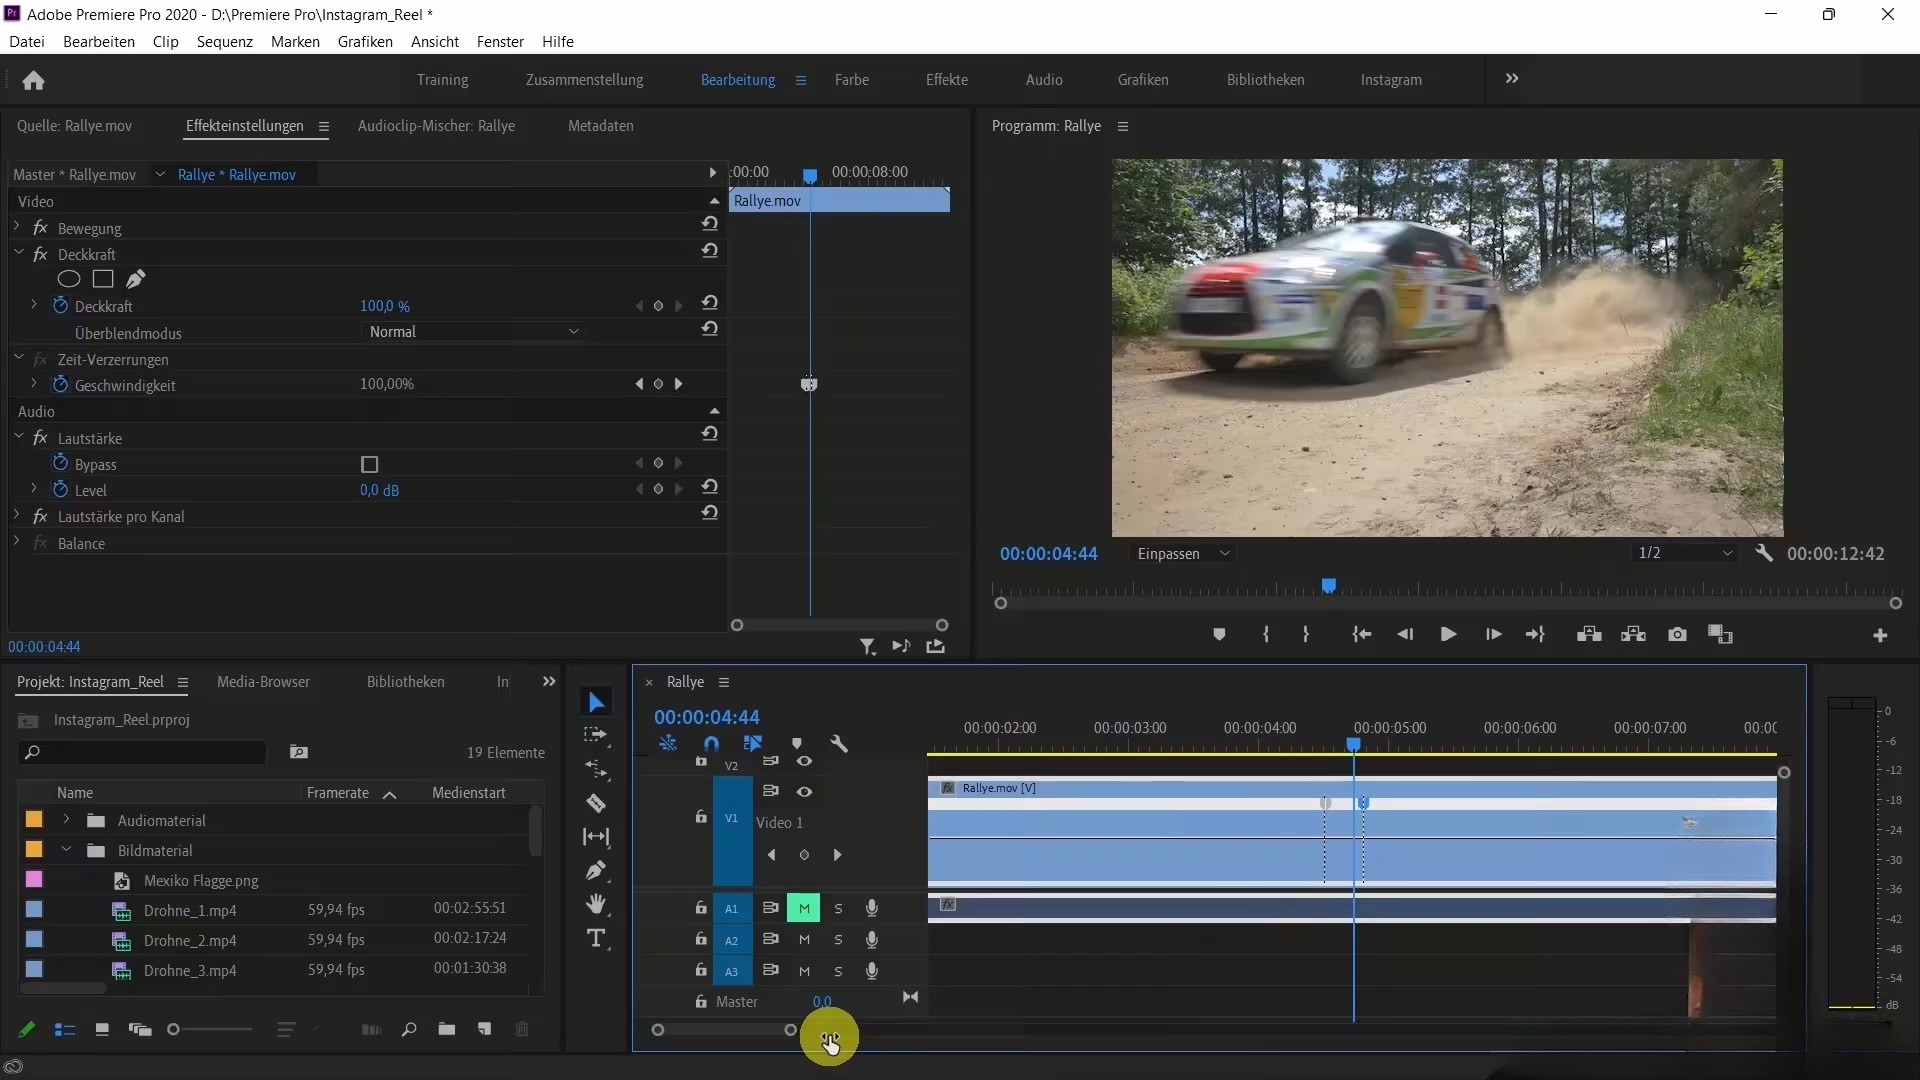This screenshot has width=1920, height=1080.
Task: Solo audio track A2
Action: (x=838, y=939)
